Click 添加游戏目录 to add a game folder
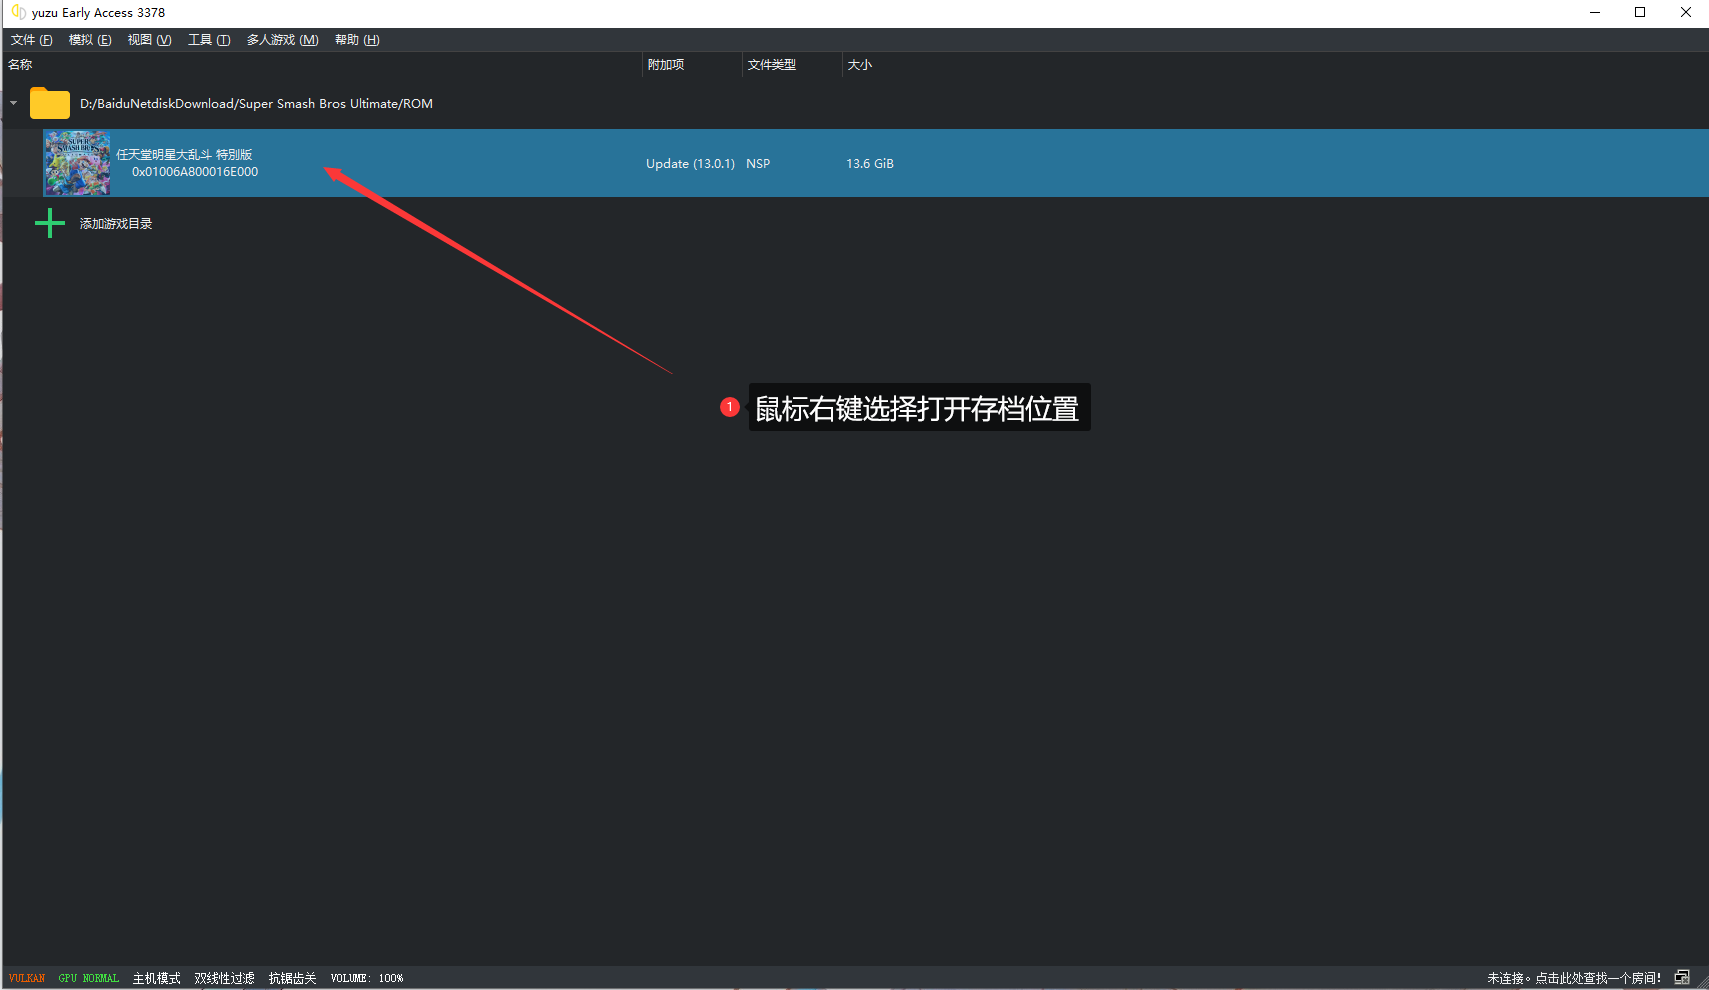 click(x=116, y=224)
